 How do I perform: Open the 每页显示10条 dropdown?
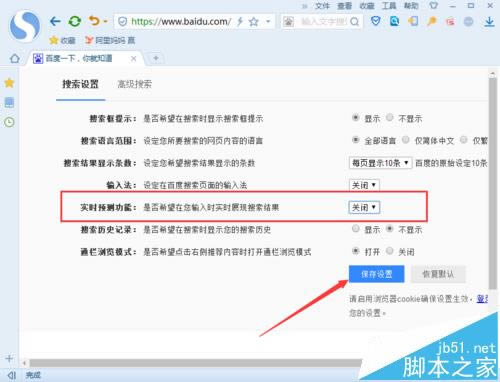pos(380,163)
